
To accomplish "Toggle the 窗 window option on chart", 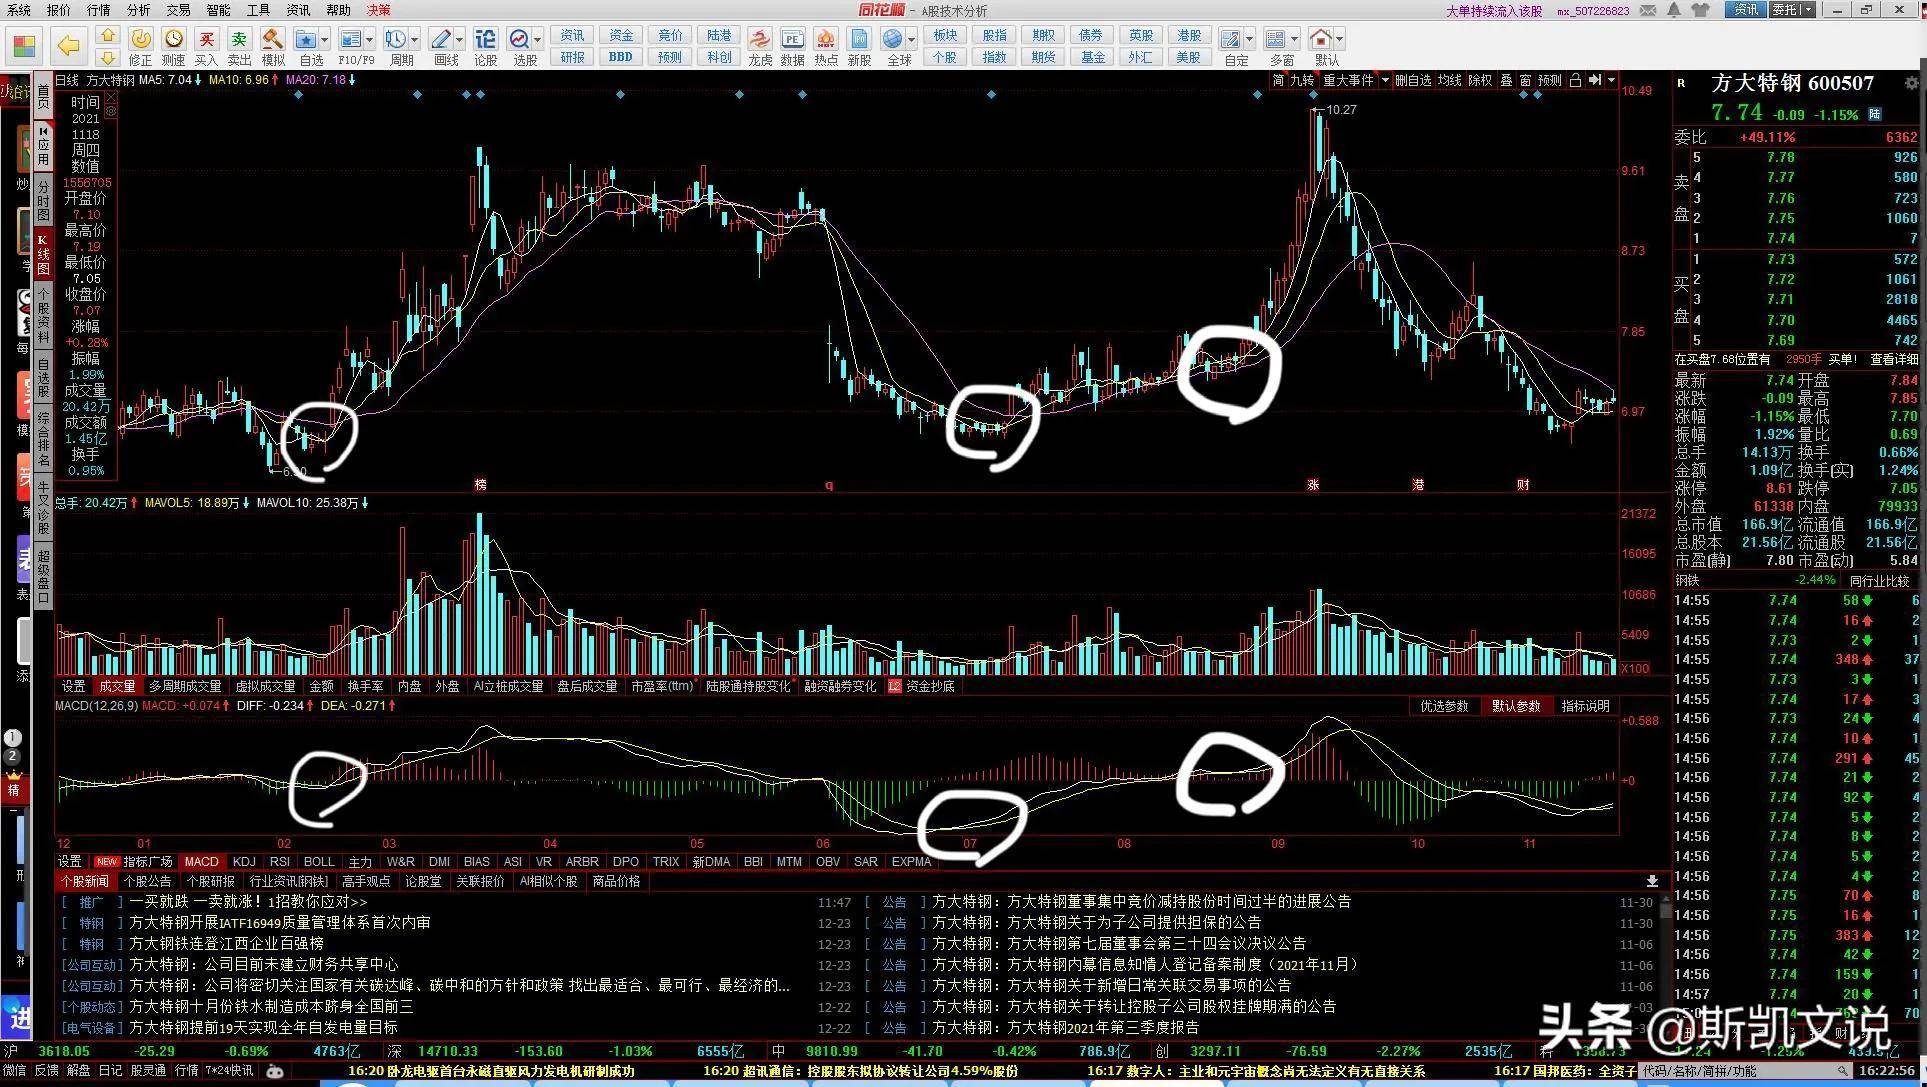I will click(1525, 80).
